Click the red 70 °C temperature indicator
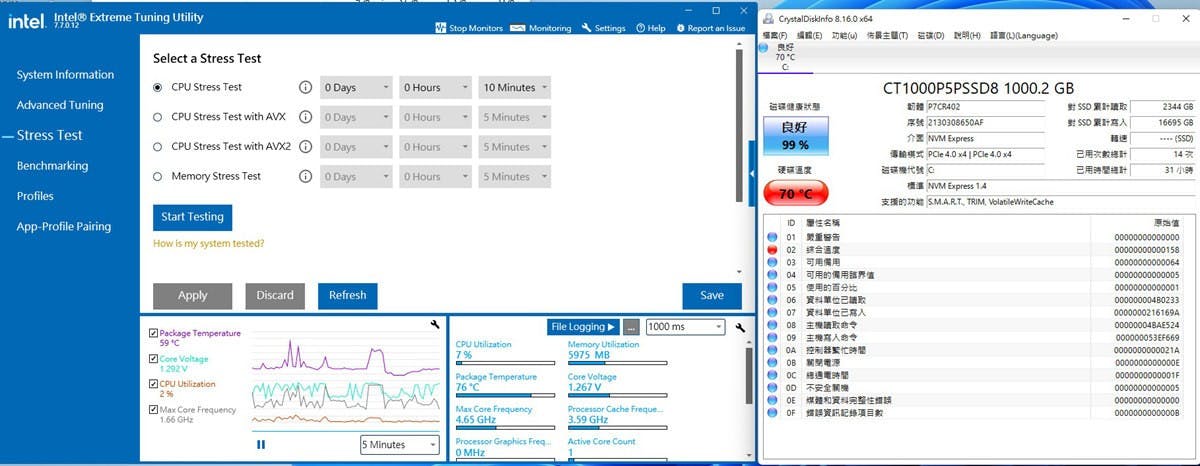Screen dimensions: 1200x466 (795, 192)
